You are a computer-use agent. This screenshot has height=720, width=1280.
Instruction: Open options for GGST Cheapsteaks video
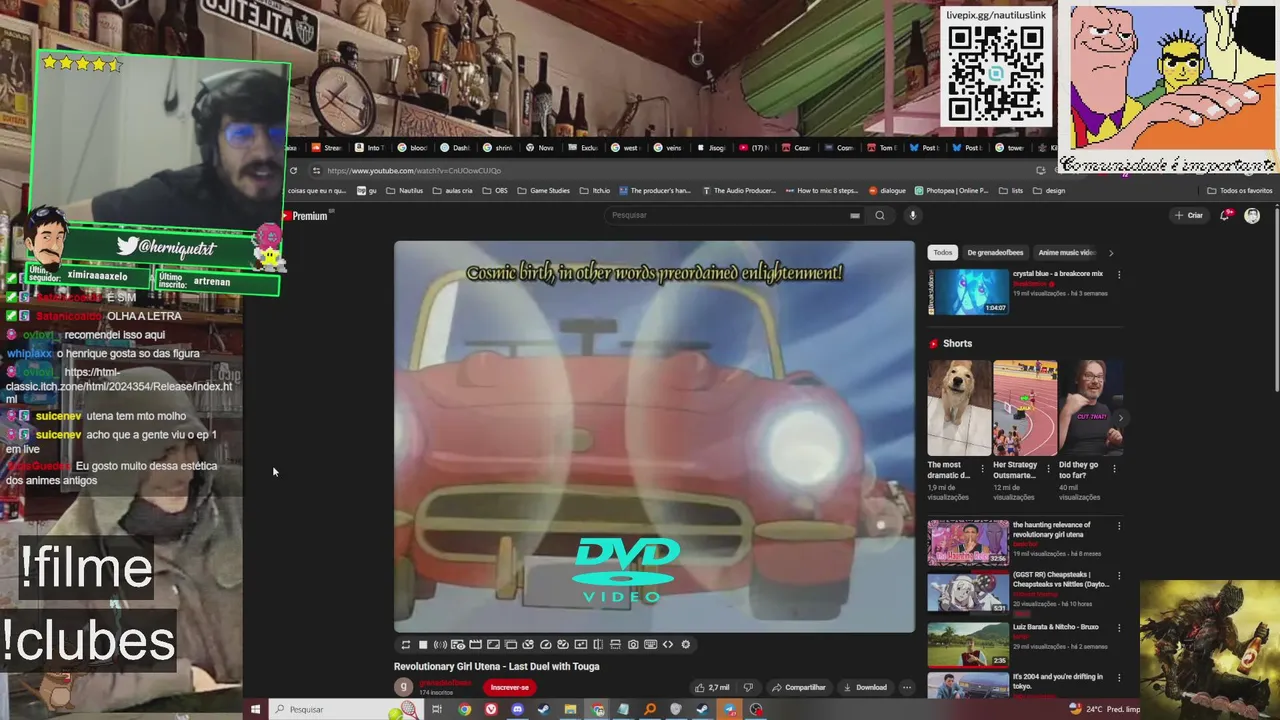click(1119, 576)
